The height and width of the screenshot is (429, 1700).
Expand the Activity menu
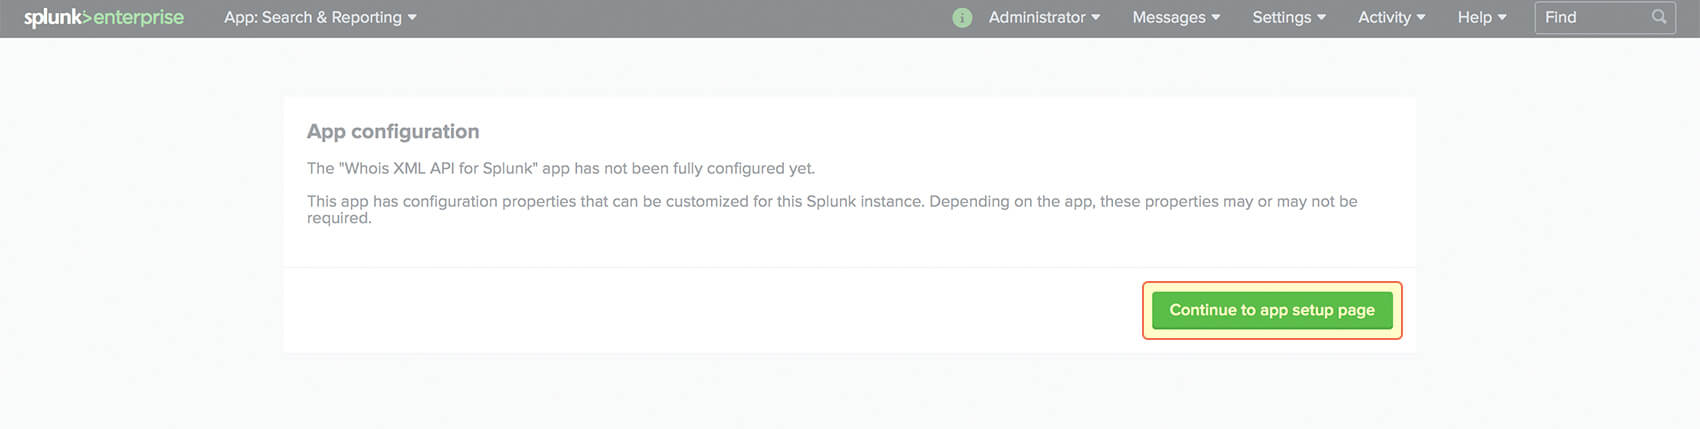(x=1391, y=17)
